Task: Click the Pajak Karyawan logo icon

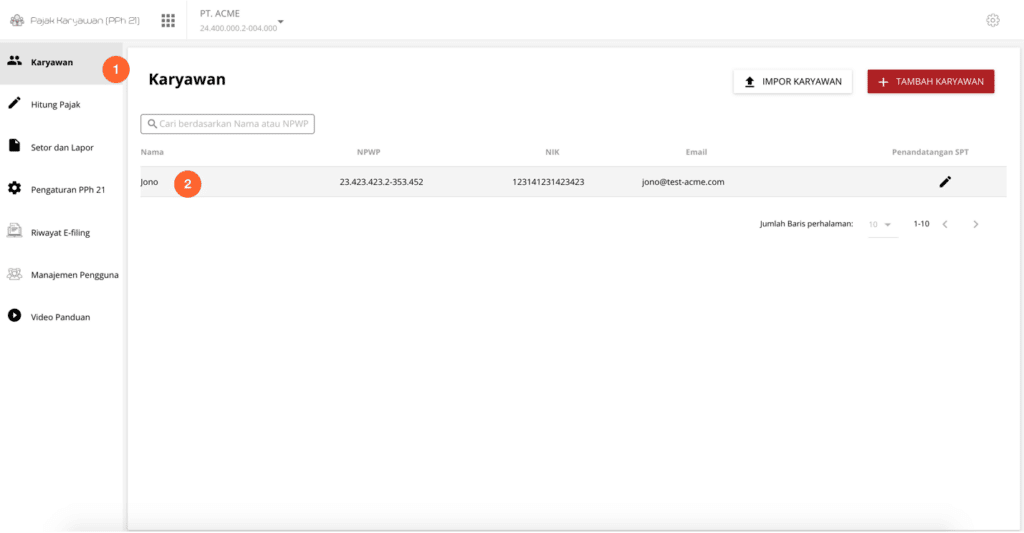Action: (17, 20)
